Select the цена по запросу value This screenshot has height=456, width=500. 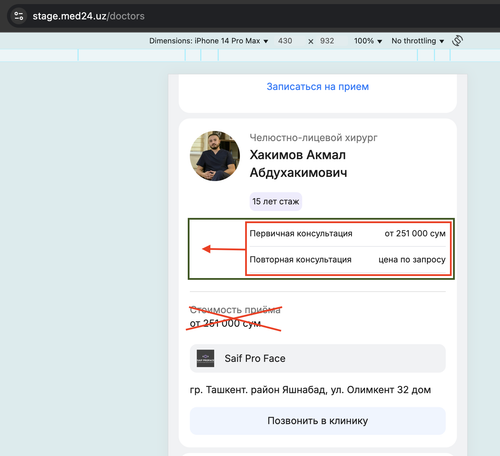coord(412,259)
